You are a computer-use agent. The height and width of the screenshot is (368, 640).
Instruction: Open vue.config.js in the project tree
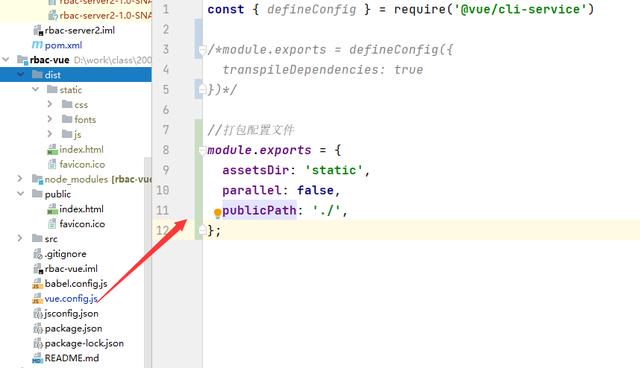pyautogui.click(x=71, y=299)
